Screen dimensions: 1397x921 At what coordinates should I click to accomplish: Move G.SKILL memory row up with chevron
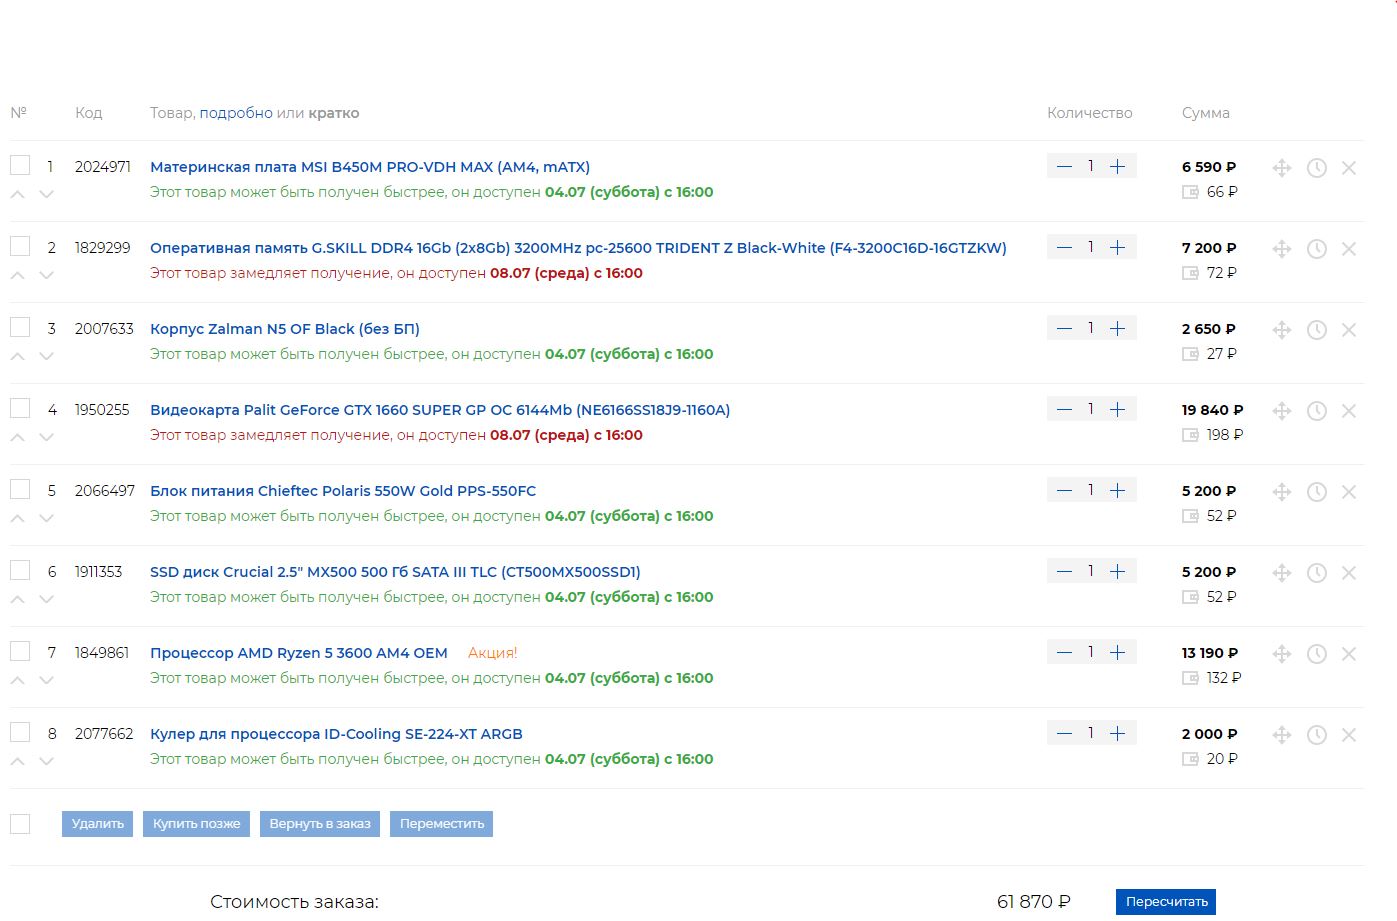[18, 275]
